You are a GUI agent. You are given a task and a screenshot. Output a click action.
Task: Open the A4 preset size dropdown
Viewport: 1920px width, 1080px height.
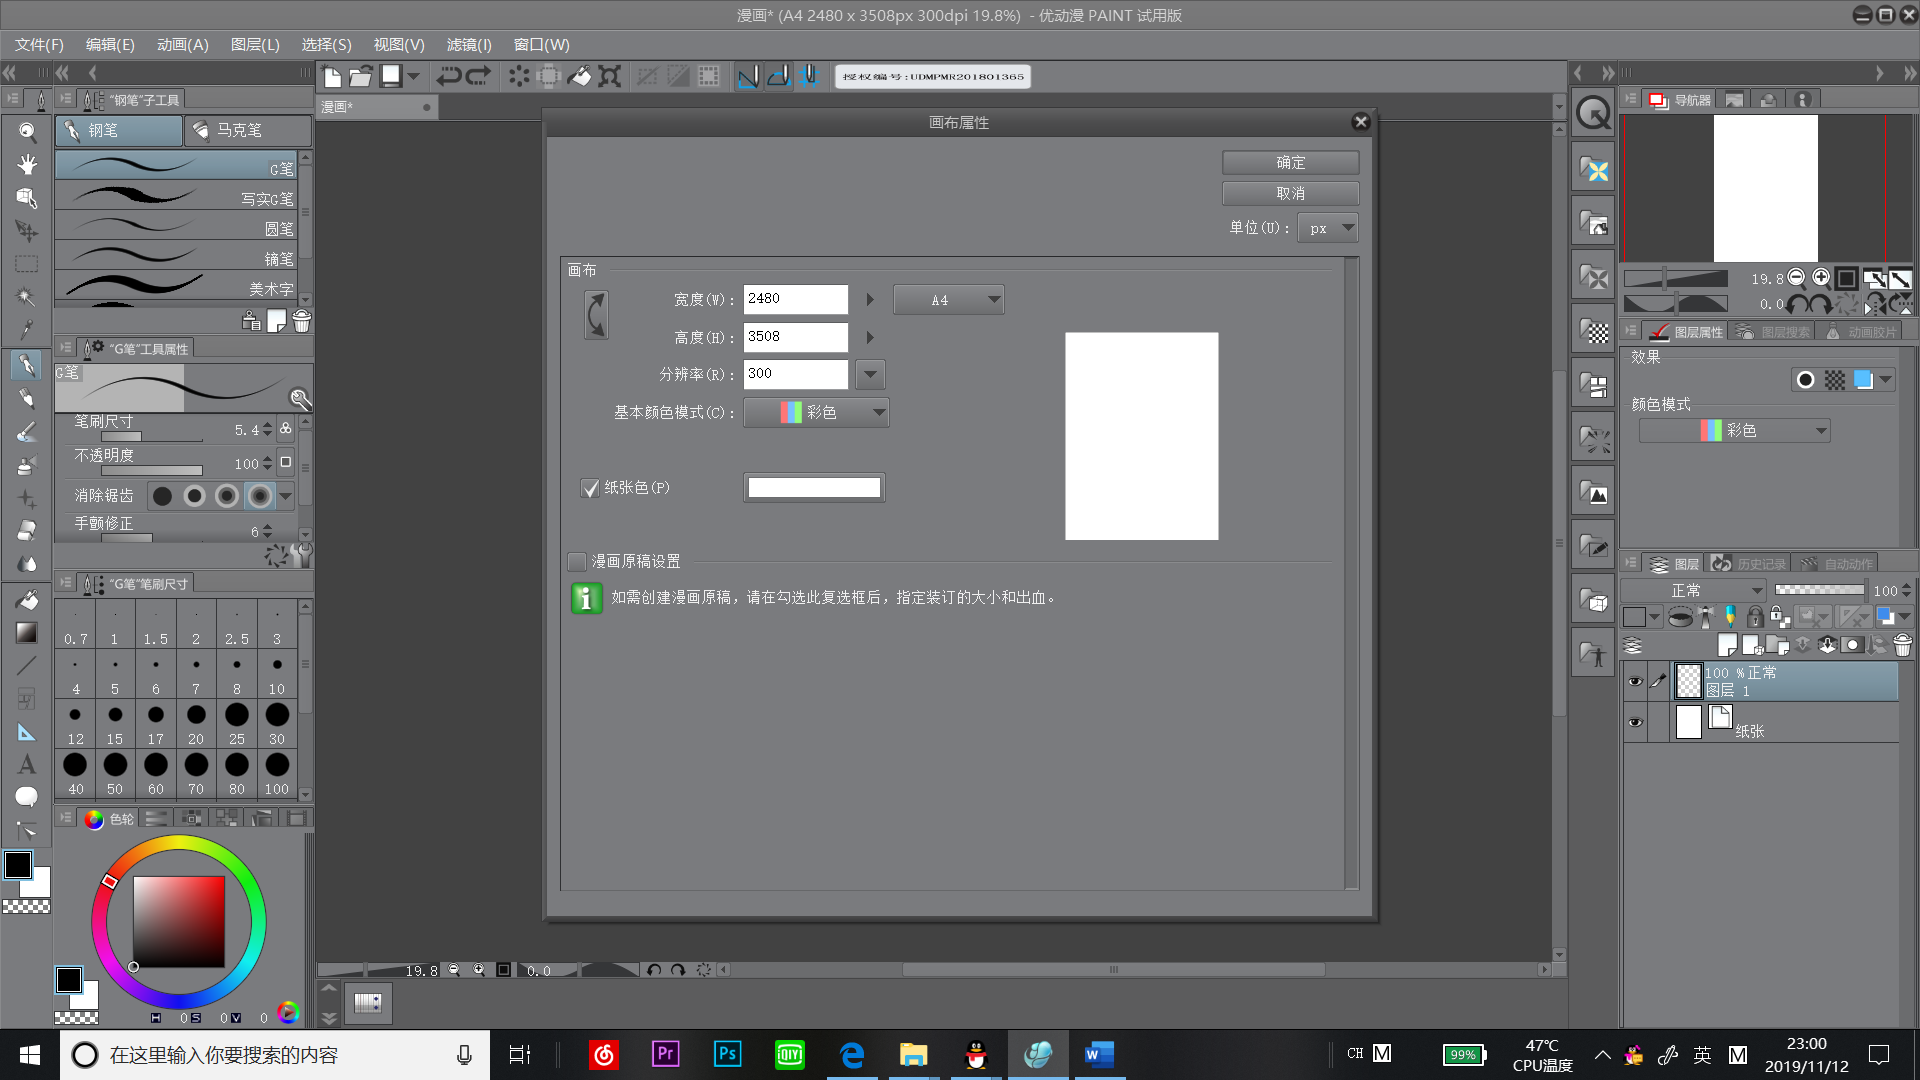coord(948,300)
